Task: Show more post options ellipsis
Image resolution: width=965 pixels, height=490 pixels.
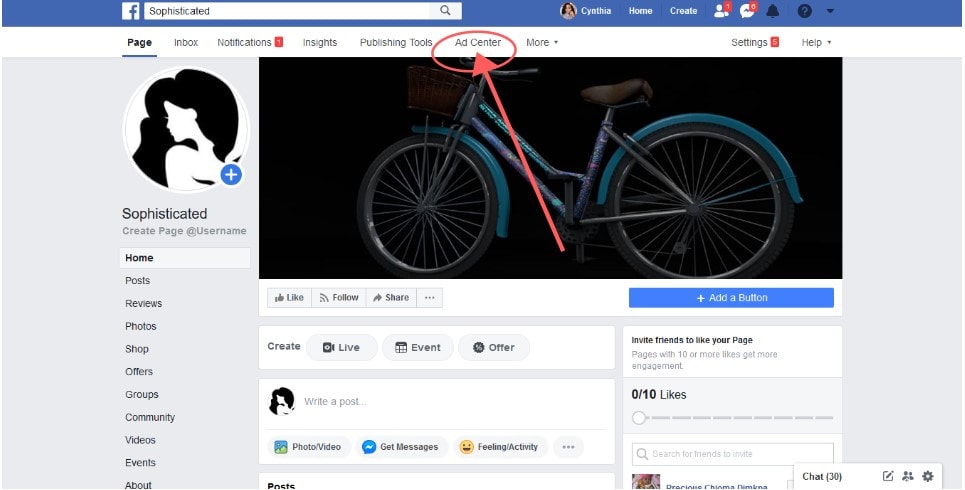Action: coord(568,447)
